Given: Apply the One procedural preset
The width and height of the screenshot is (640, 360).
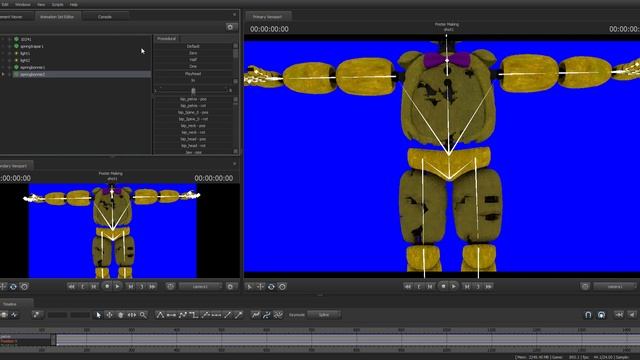Looking at the screenshot, I should pyautogui.click(x=193, y=66).
